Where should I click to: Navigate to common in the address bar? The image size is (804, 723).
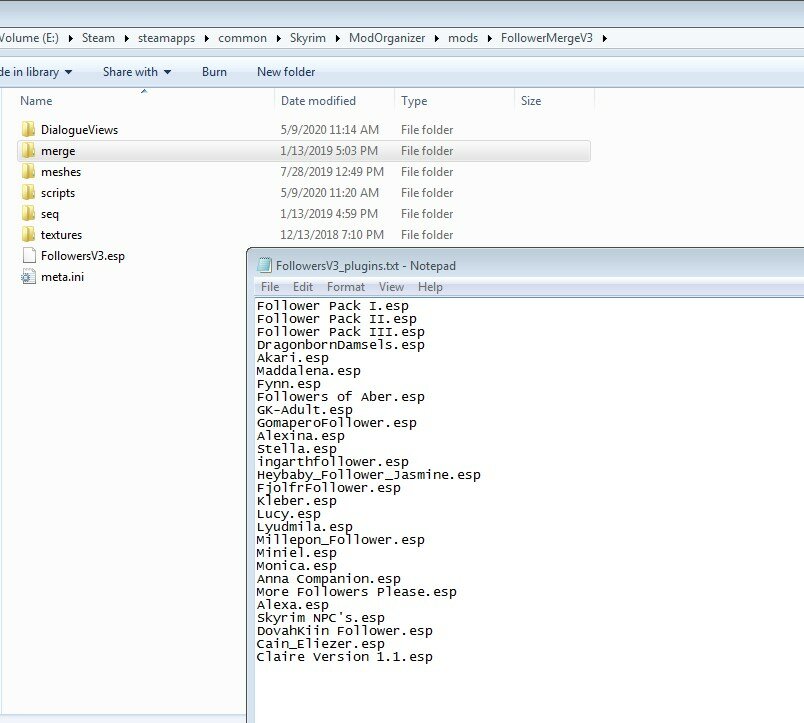243,38
